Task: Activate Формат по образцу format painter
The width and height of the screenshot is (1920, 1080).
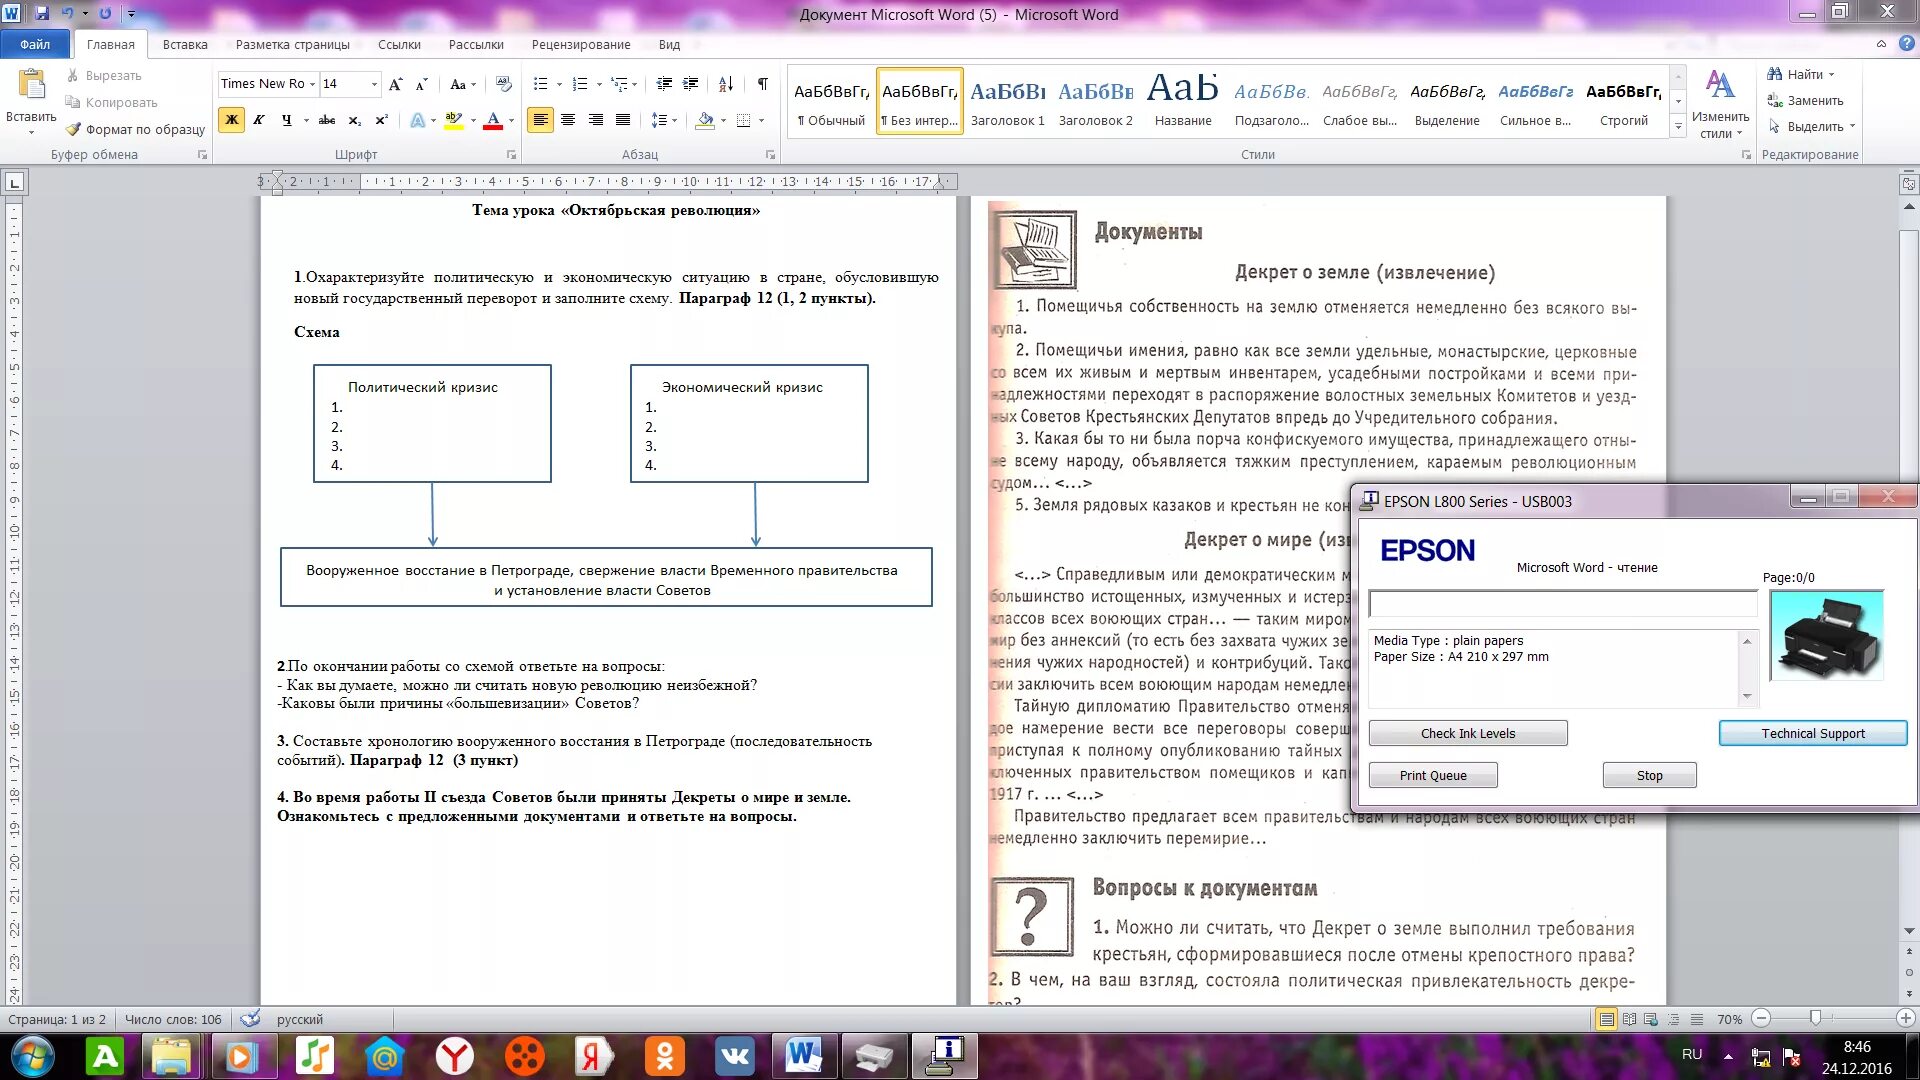Action: [x=135, y=129]
